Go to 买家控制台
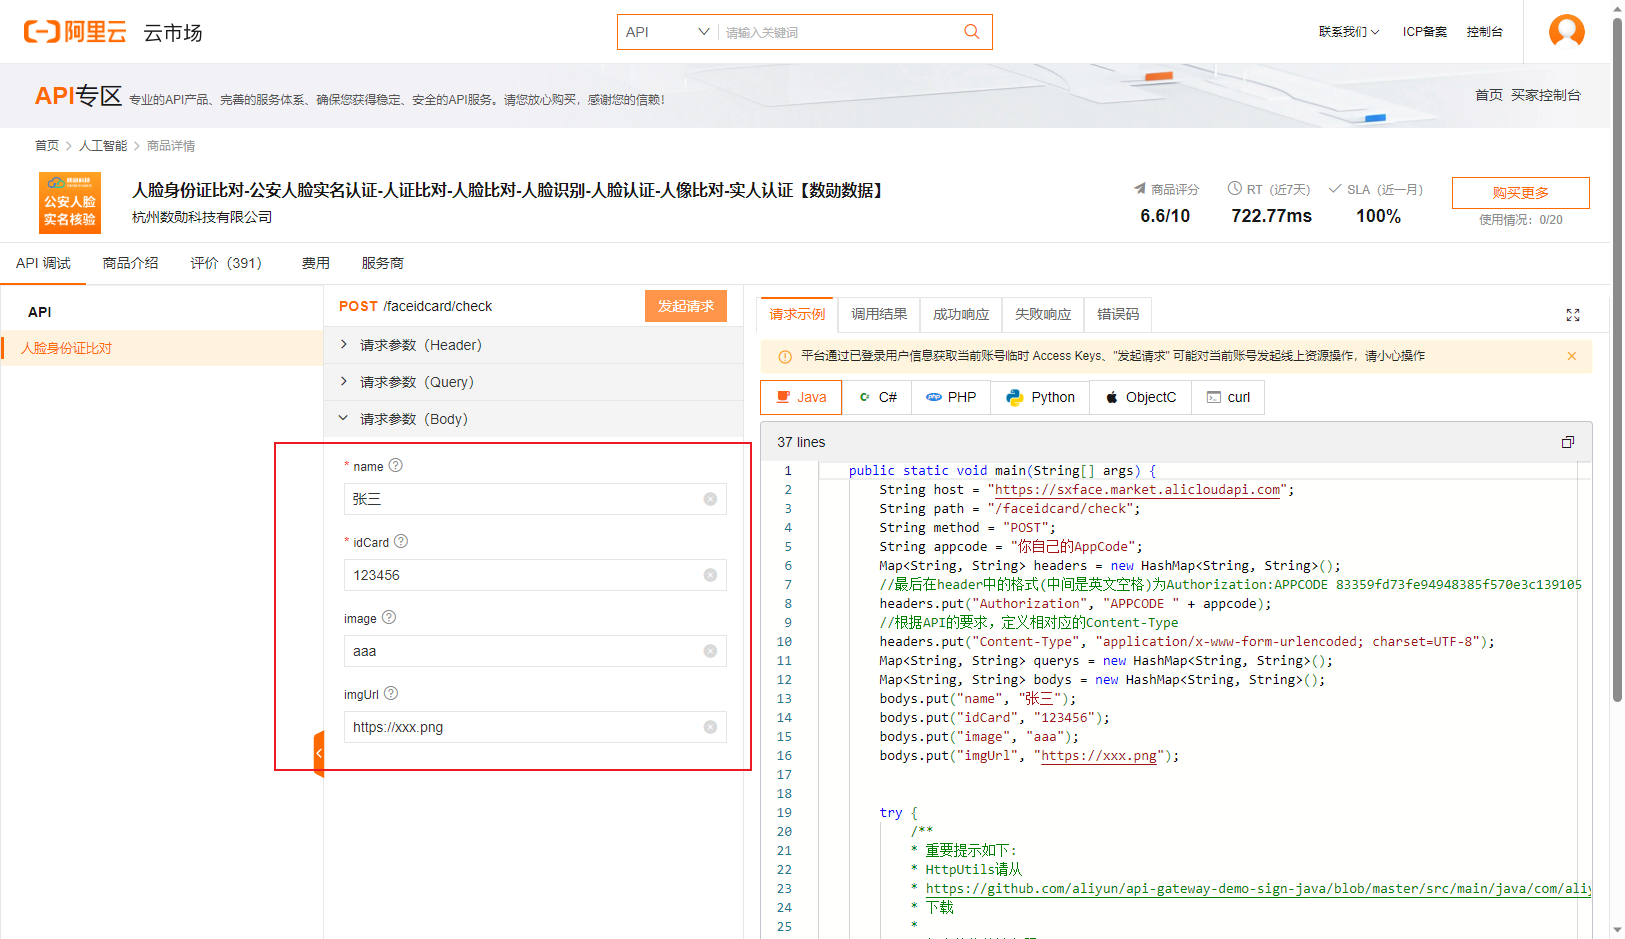Image resolution: width=1625 pixels, height=939 pixels. click(1546, 95)
